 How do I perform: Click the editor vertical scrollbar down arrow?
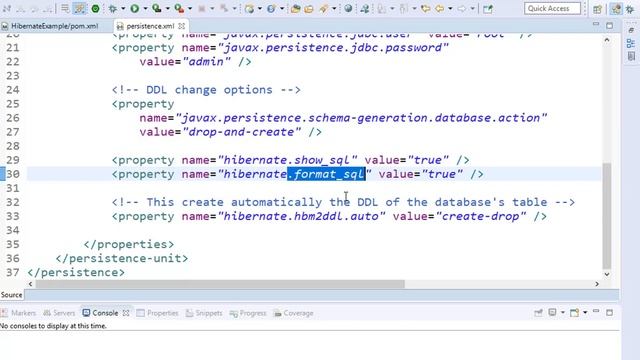607,274
